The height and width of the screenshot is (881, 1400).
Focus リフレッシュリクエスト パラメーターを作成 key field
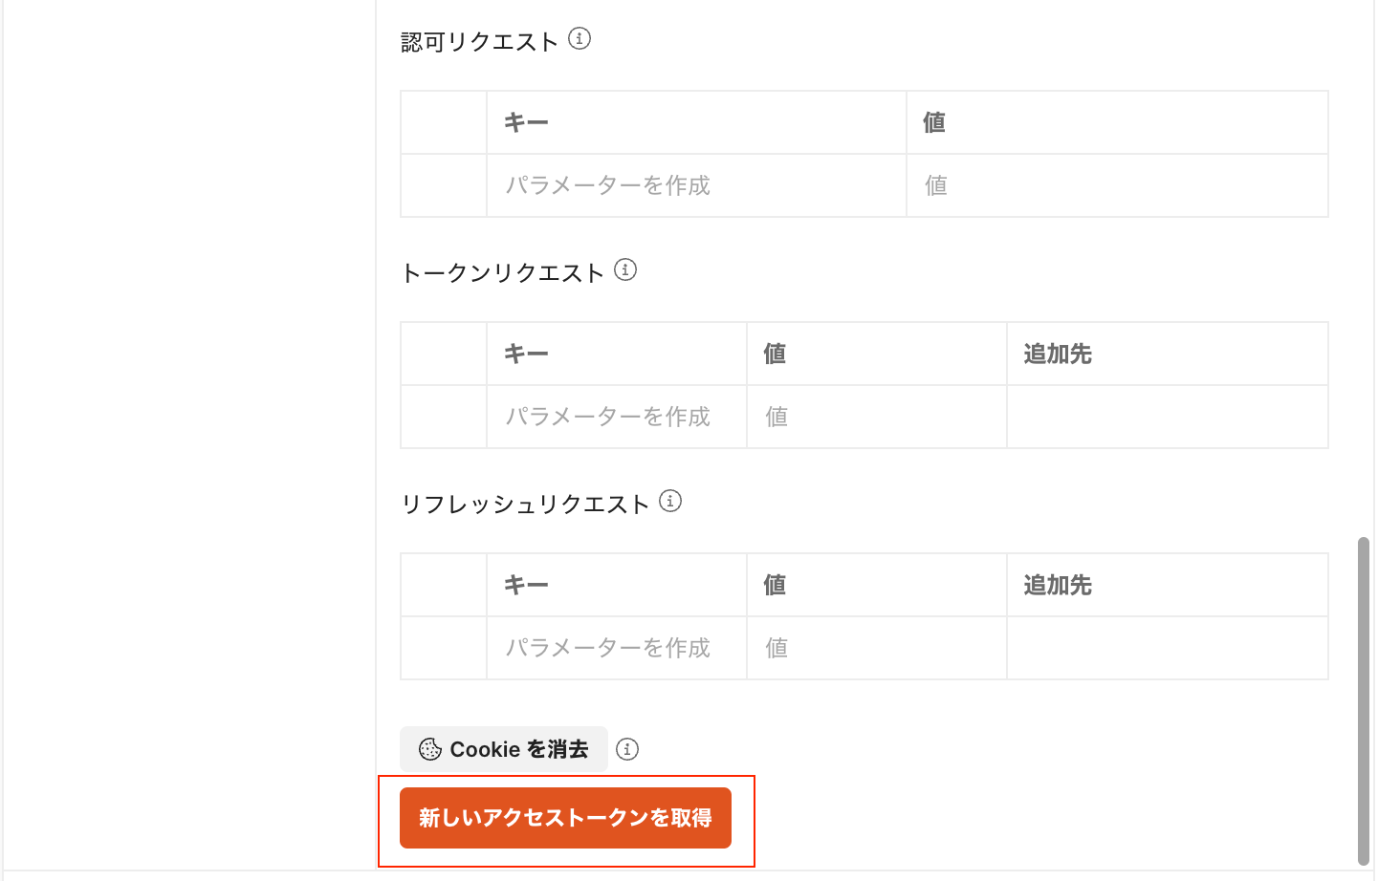(616, 647)
